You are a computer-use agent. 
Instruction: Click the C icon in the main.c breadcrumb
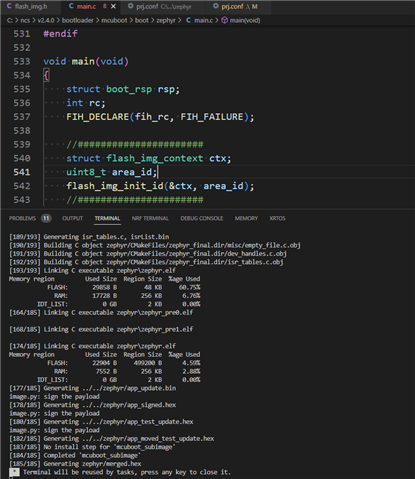coord(188,20)
